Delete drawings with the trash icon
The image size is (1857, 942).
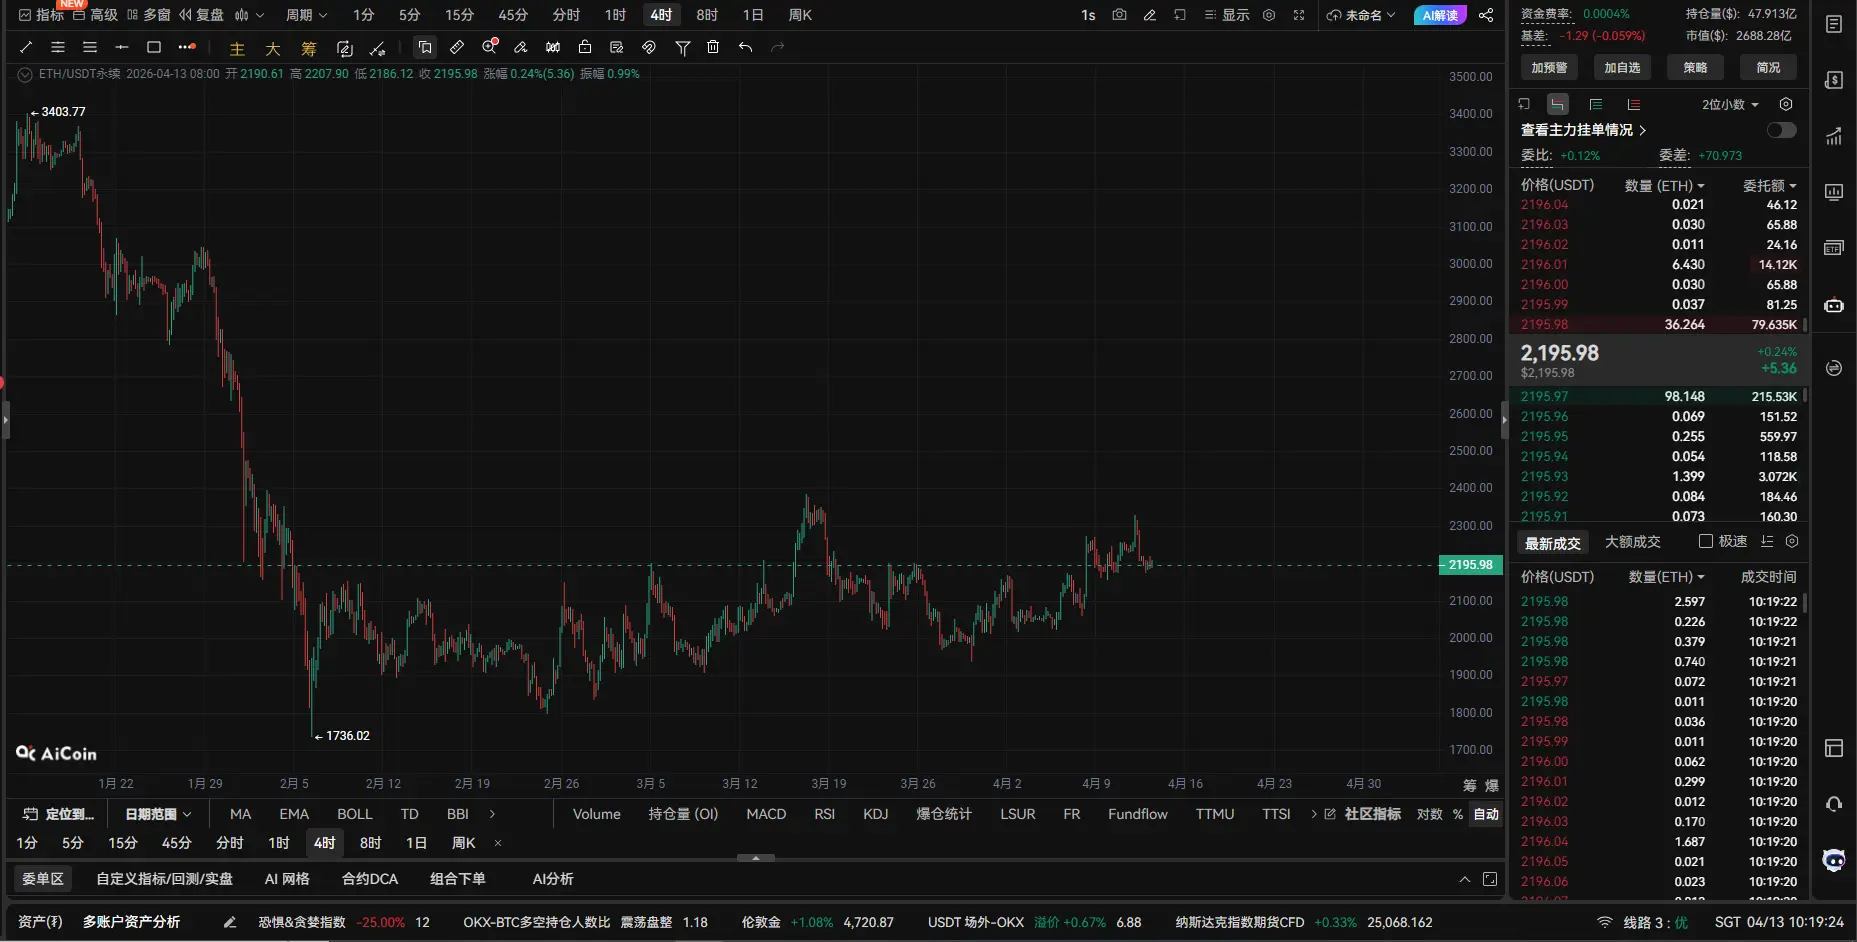(x=713, y=47)
